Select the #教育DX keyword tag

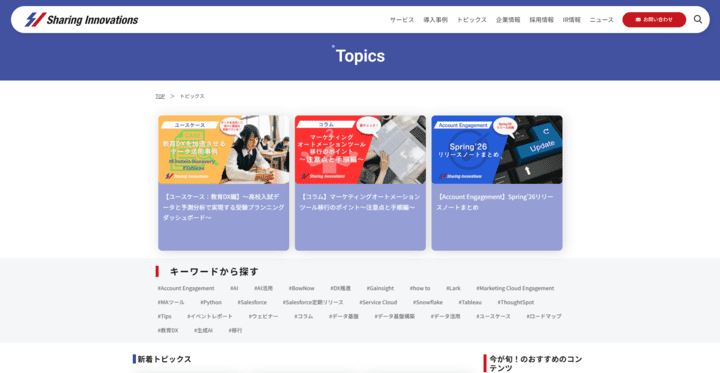point(168,330)
